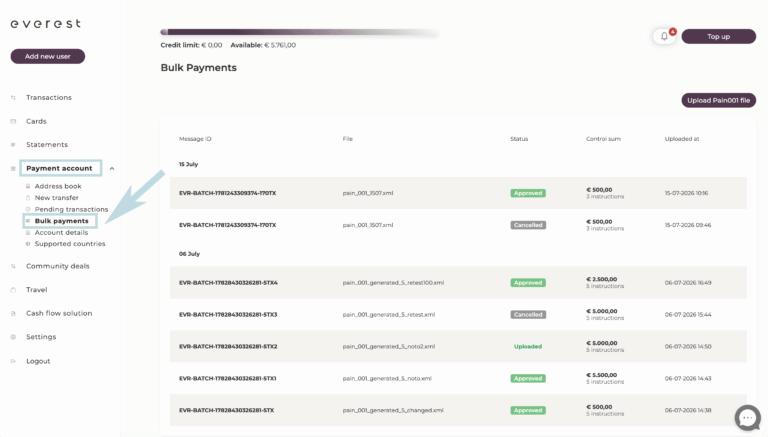Open Account details submenu item
Image resolution: width=768 pixels, height=437 pixels.
61,233
